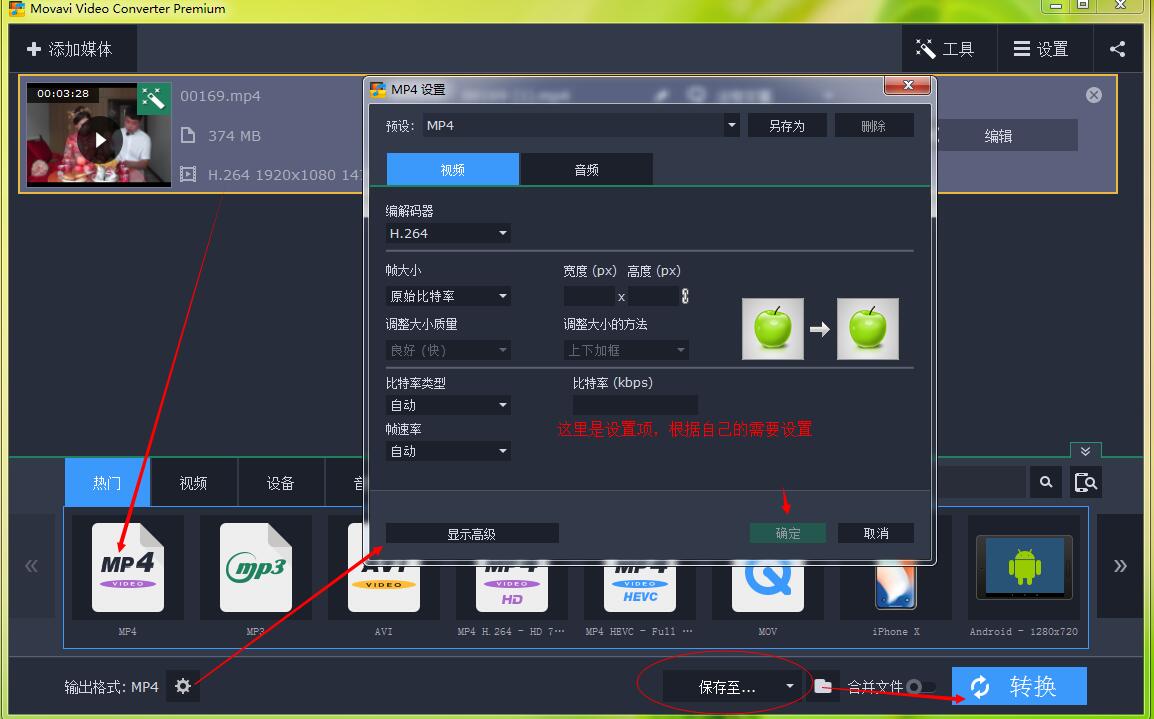Show previous formats with left double-arrow

32,566
